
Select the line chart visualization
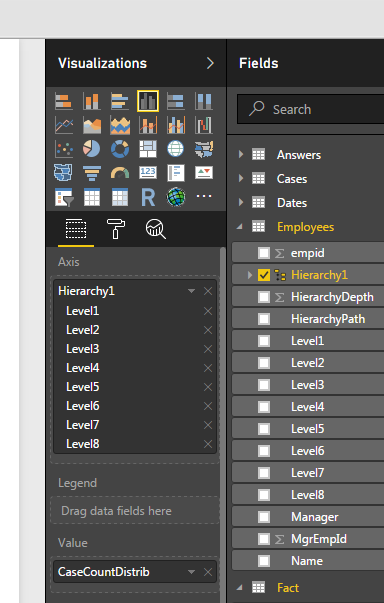point(64,125)
